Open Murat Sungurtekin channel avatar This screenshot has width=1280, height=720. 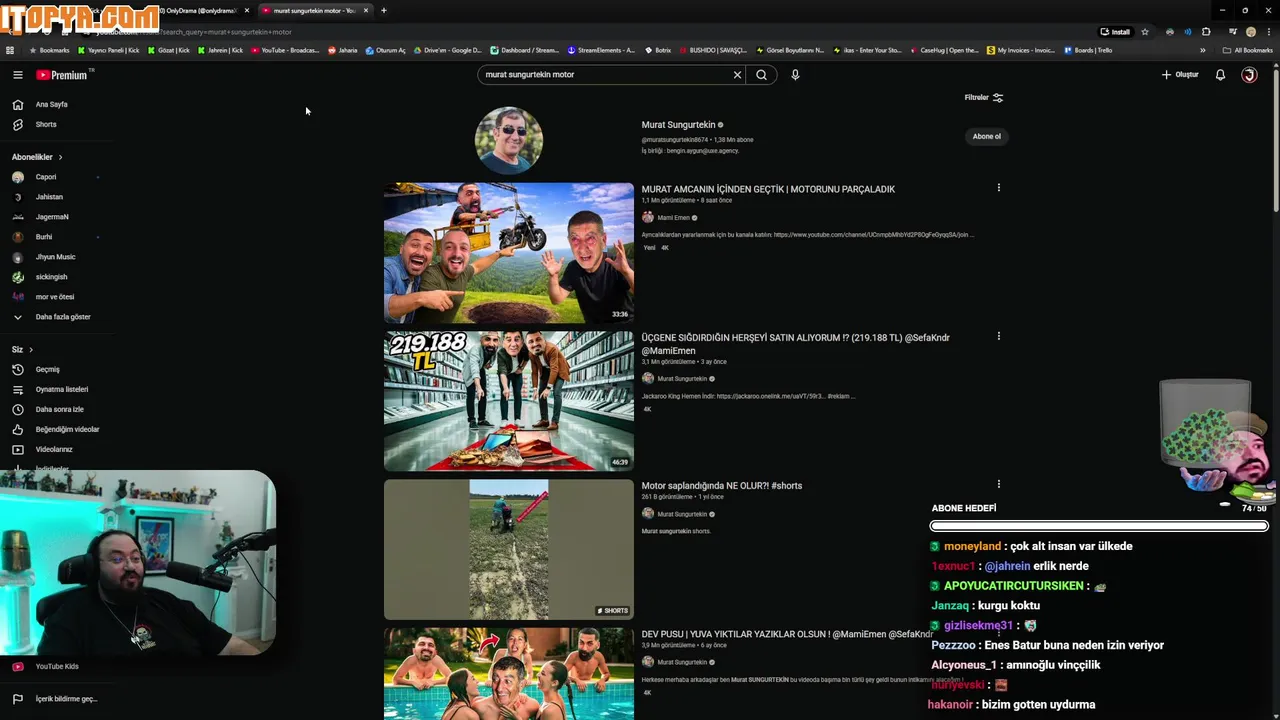(509, 141)
